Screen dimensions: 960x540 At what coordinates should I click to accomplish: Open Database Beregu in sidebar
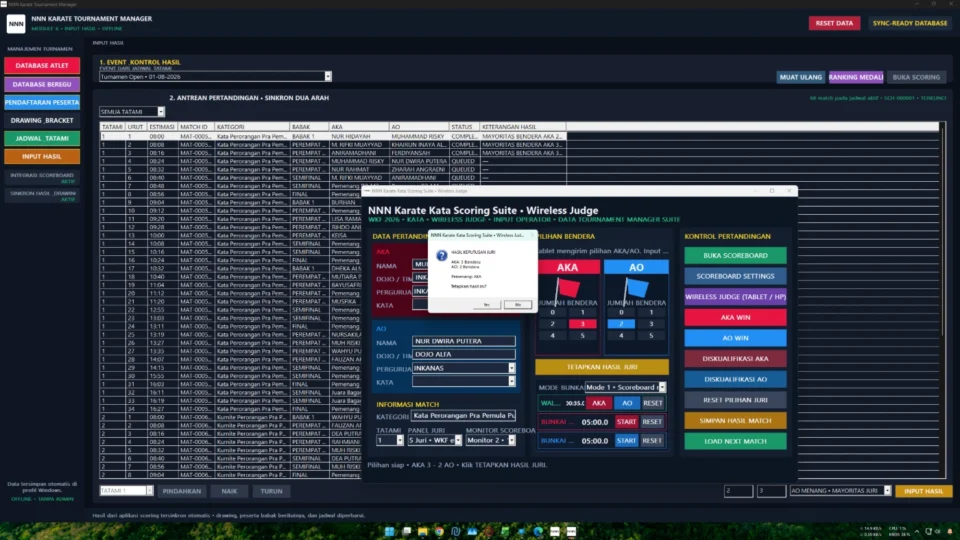pos(42,84)
